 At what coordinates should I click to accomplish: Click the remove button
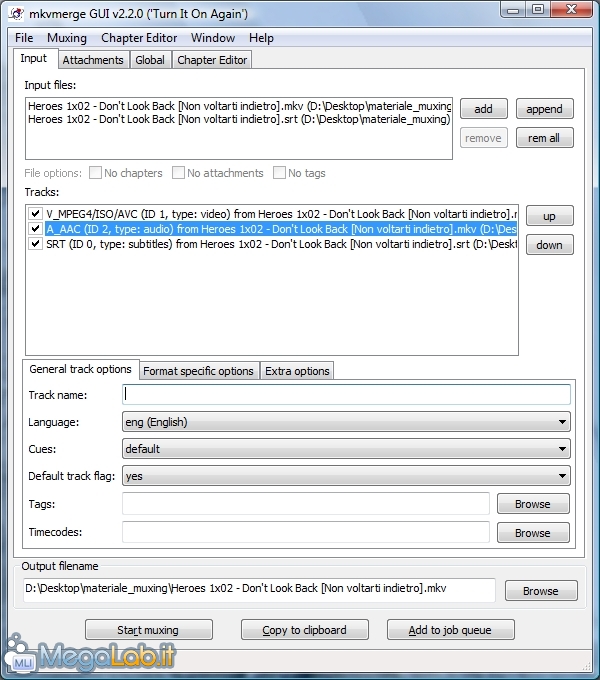[483, 138]
